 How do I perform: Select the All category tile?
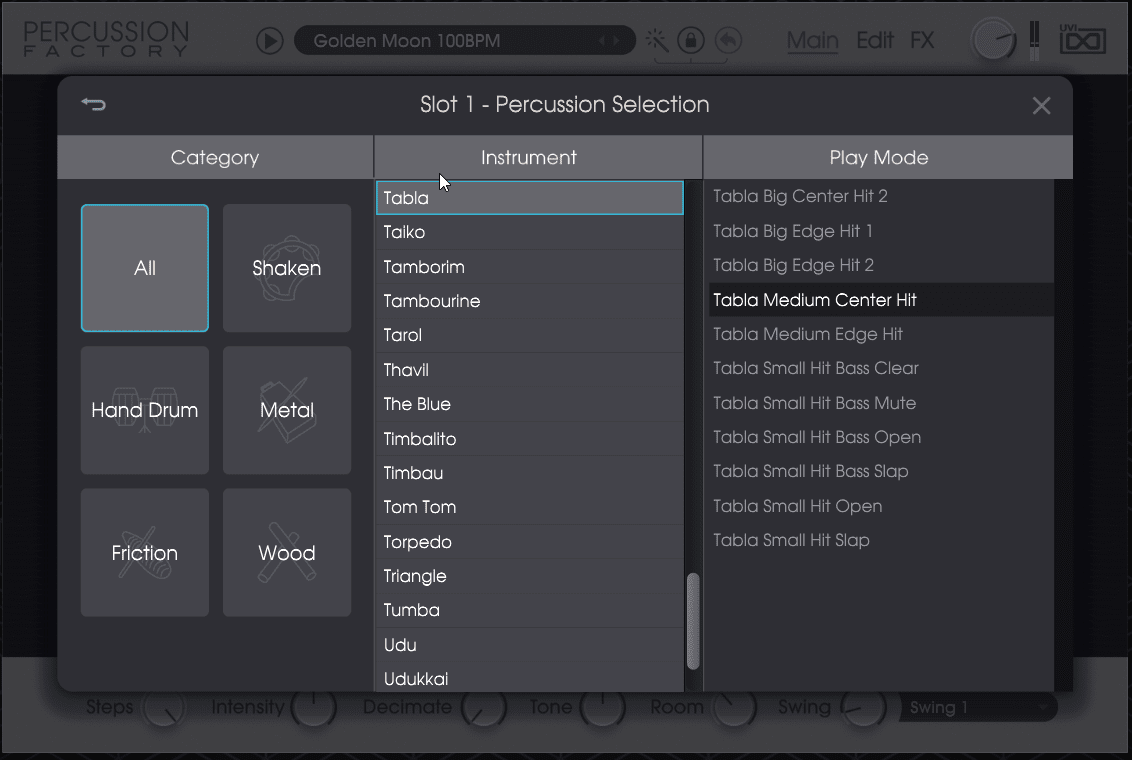145,268
